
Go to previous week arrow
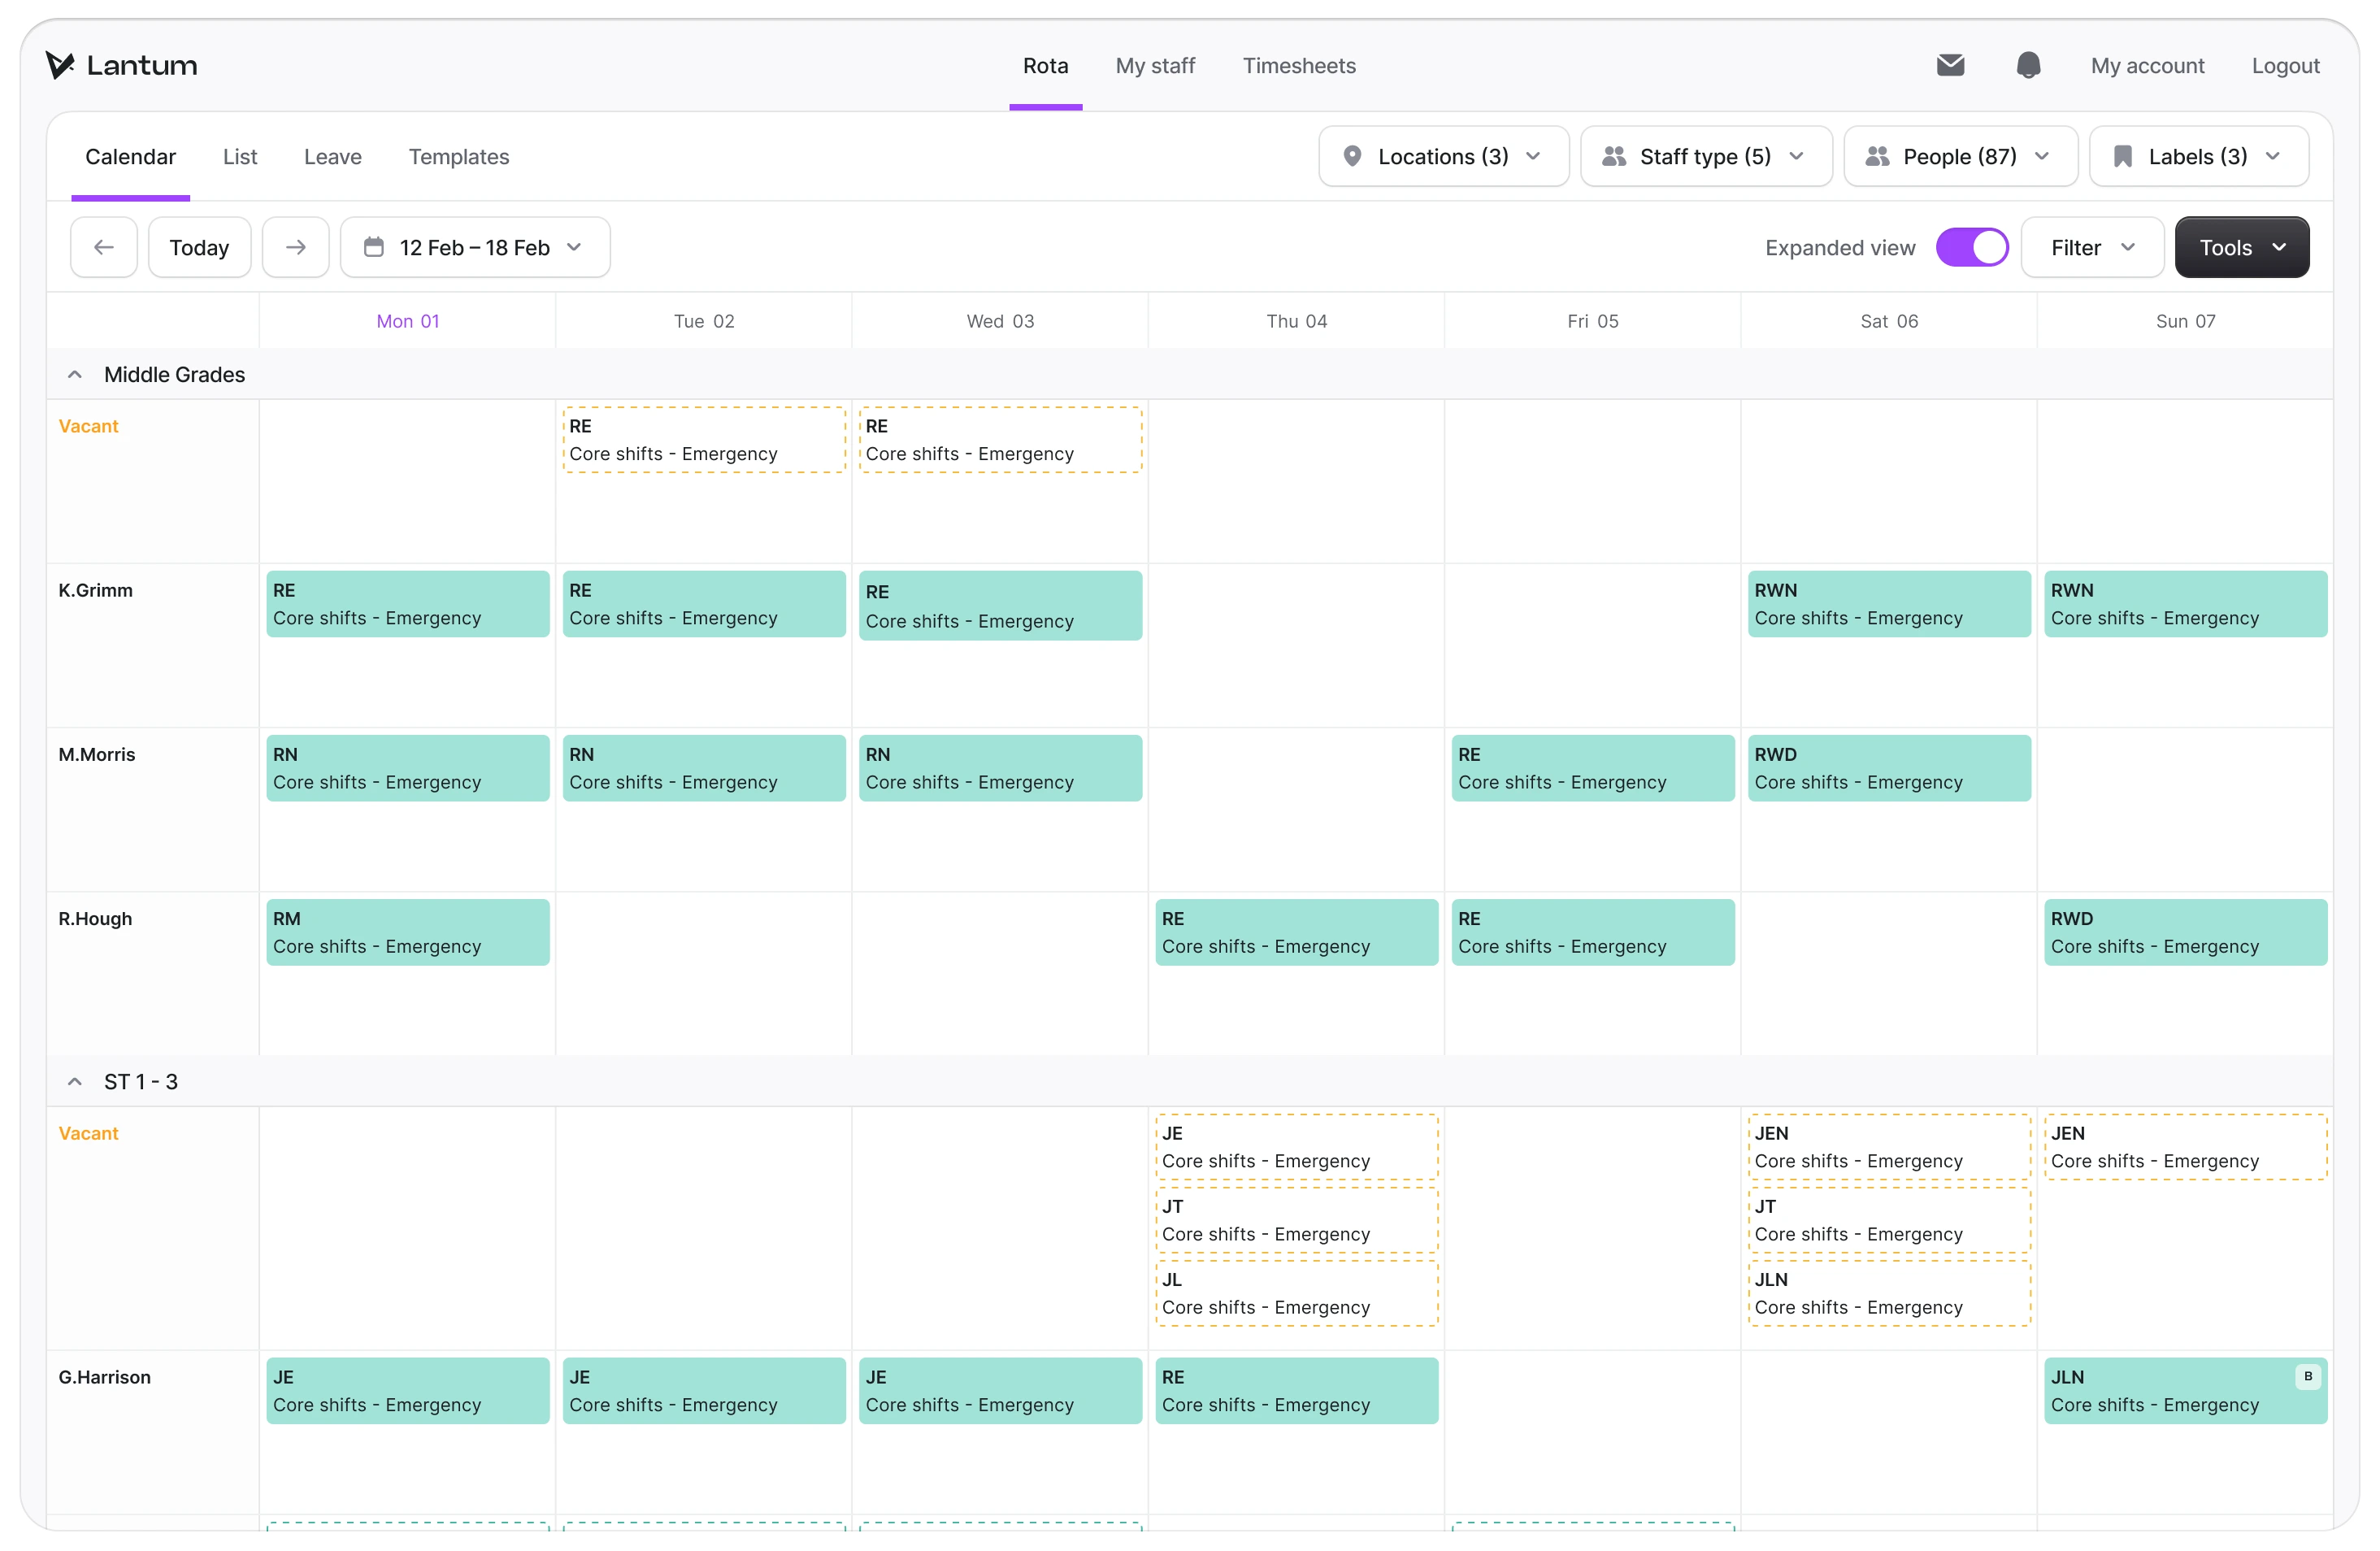point(104,247)
